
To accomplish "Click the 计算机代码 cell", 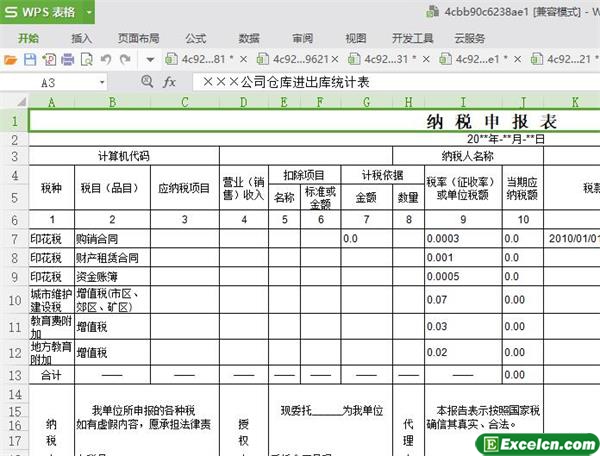I will point(124,156).
